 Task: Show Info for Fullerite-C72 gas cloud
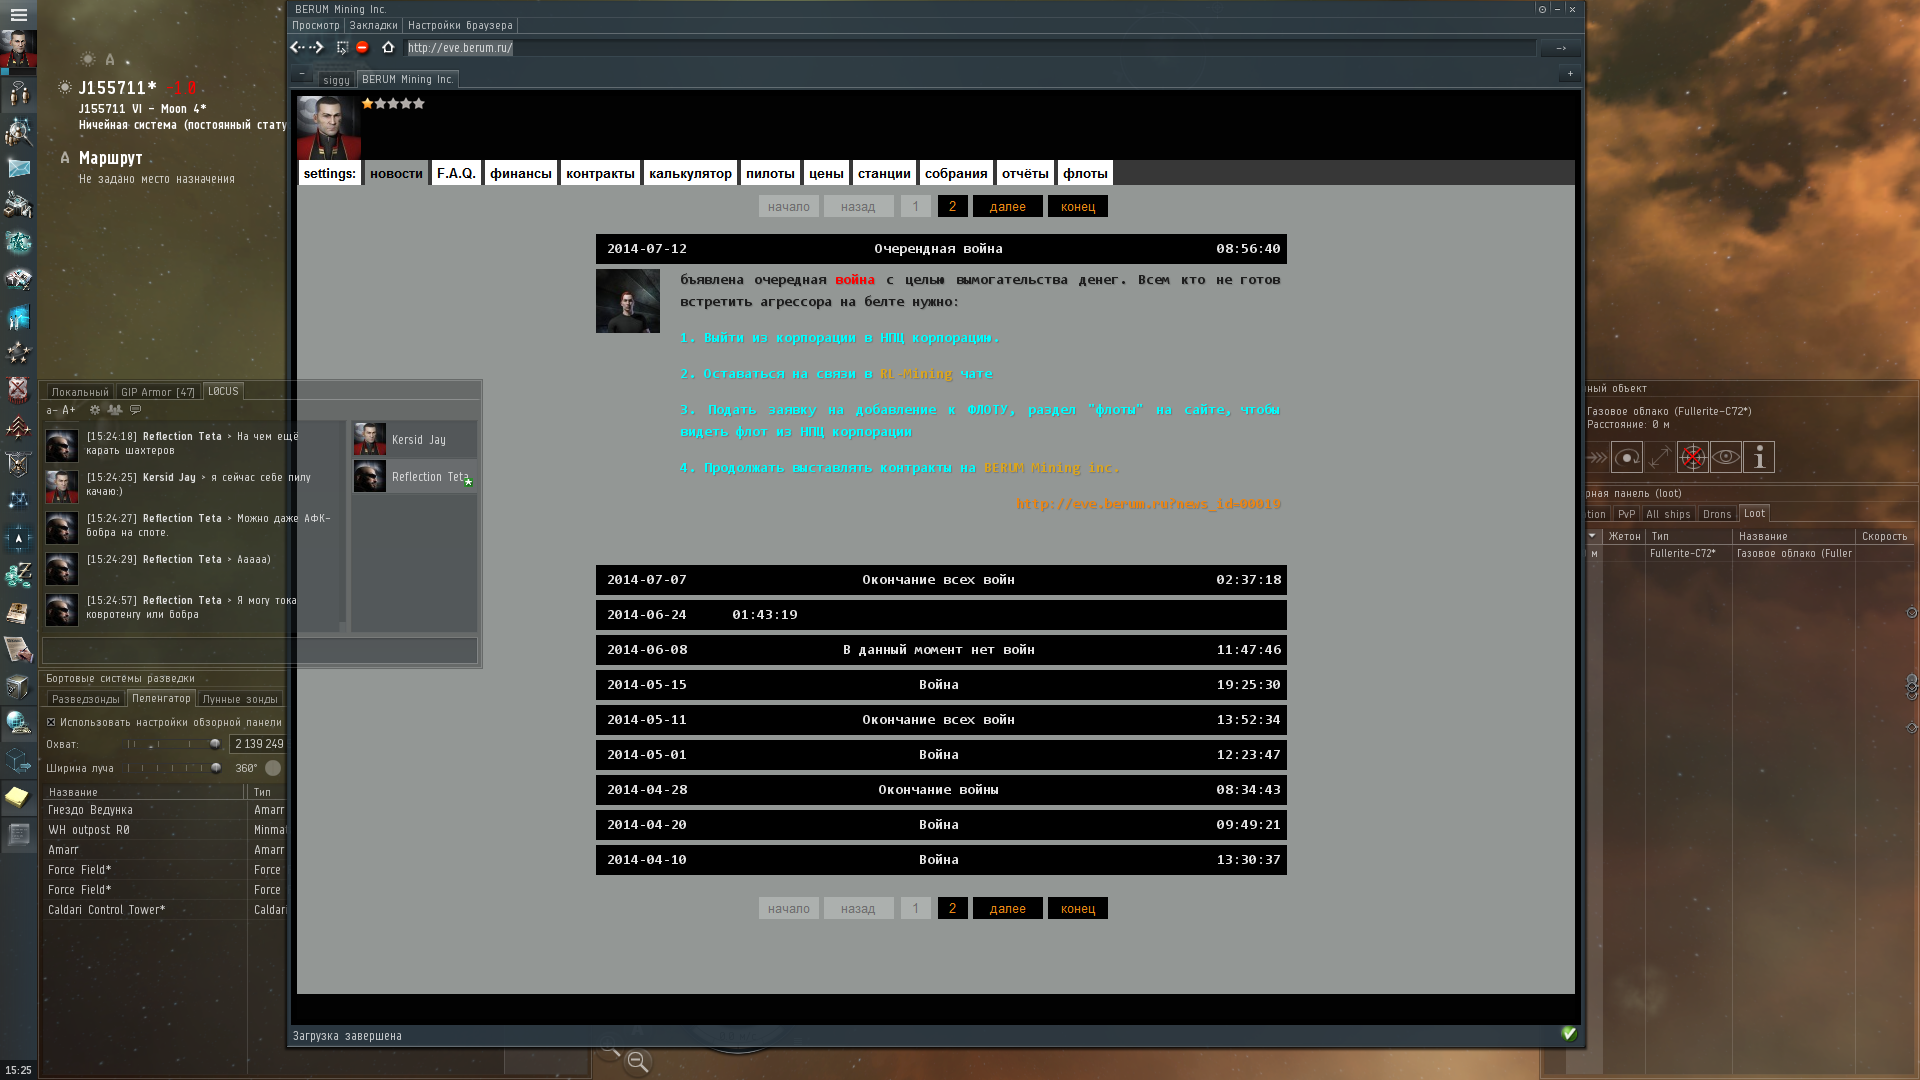1759,458
